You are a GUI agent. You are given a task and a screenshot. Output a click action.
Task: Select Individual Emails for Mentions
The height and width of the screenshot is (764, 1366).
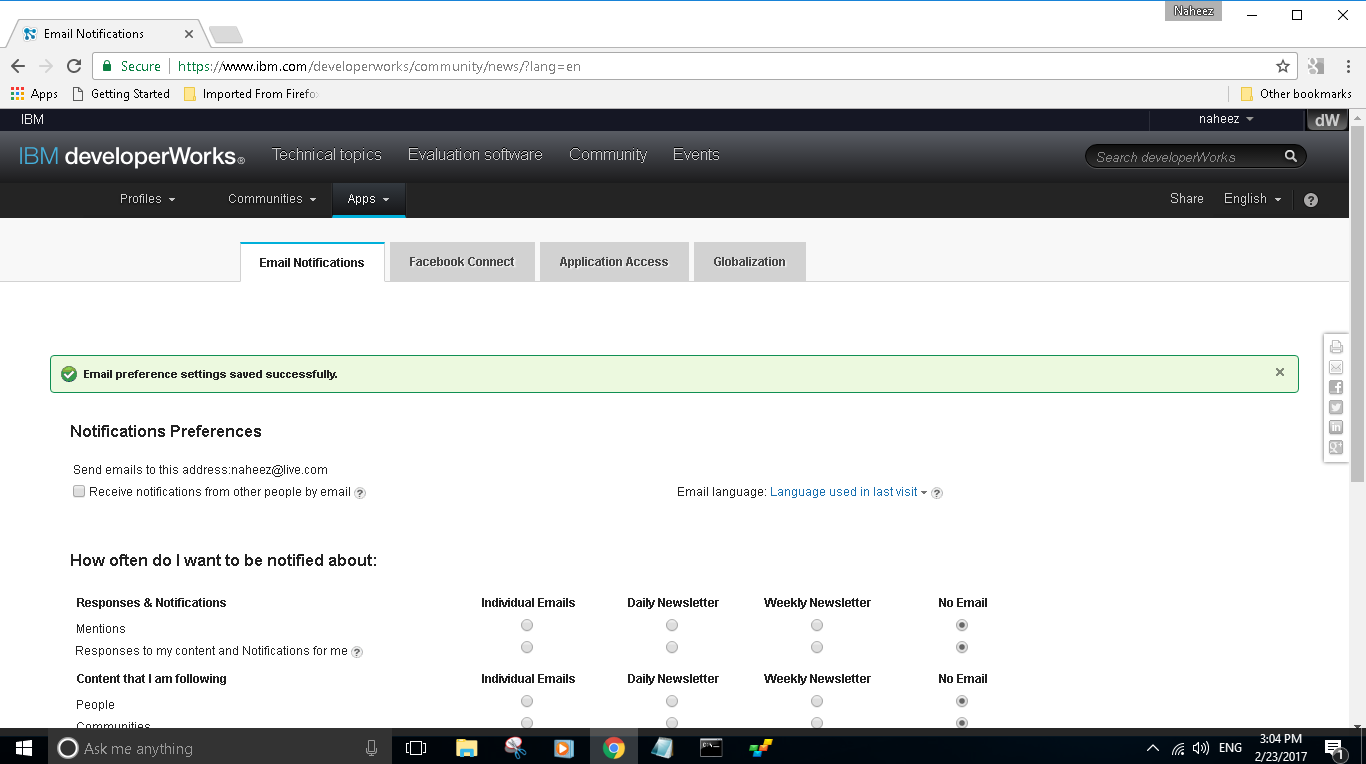point(527,625)
